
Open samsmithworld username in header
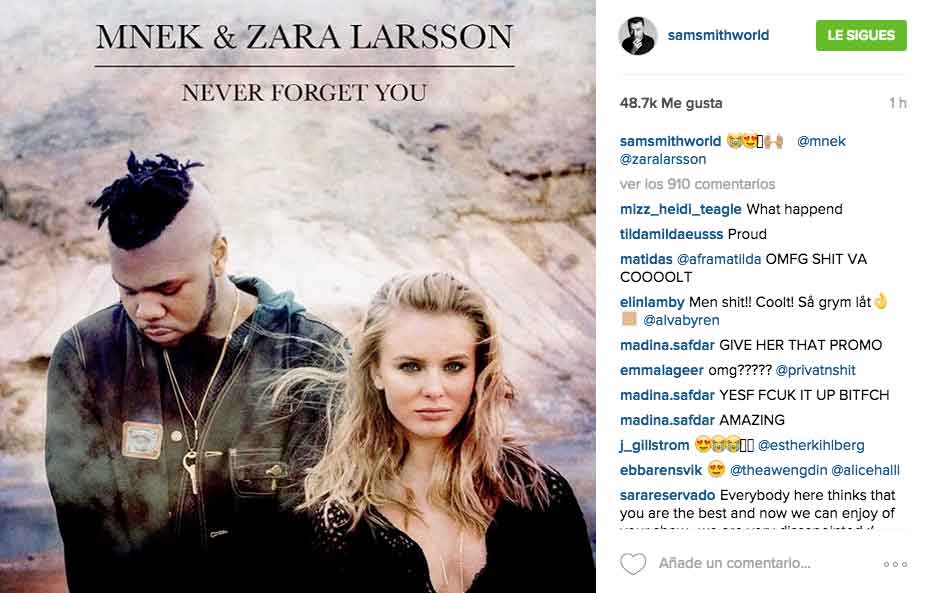click(x=718, y=36)
